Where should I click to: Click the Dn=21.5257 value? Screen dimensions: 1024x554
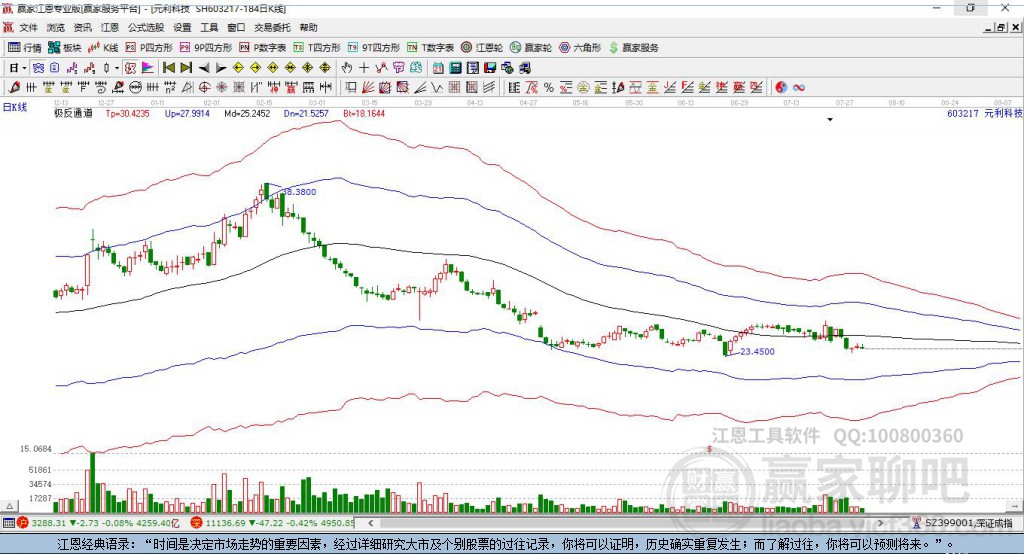point(306,113)
